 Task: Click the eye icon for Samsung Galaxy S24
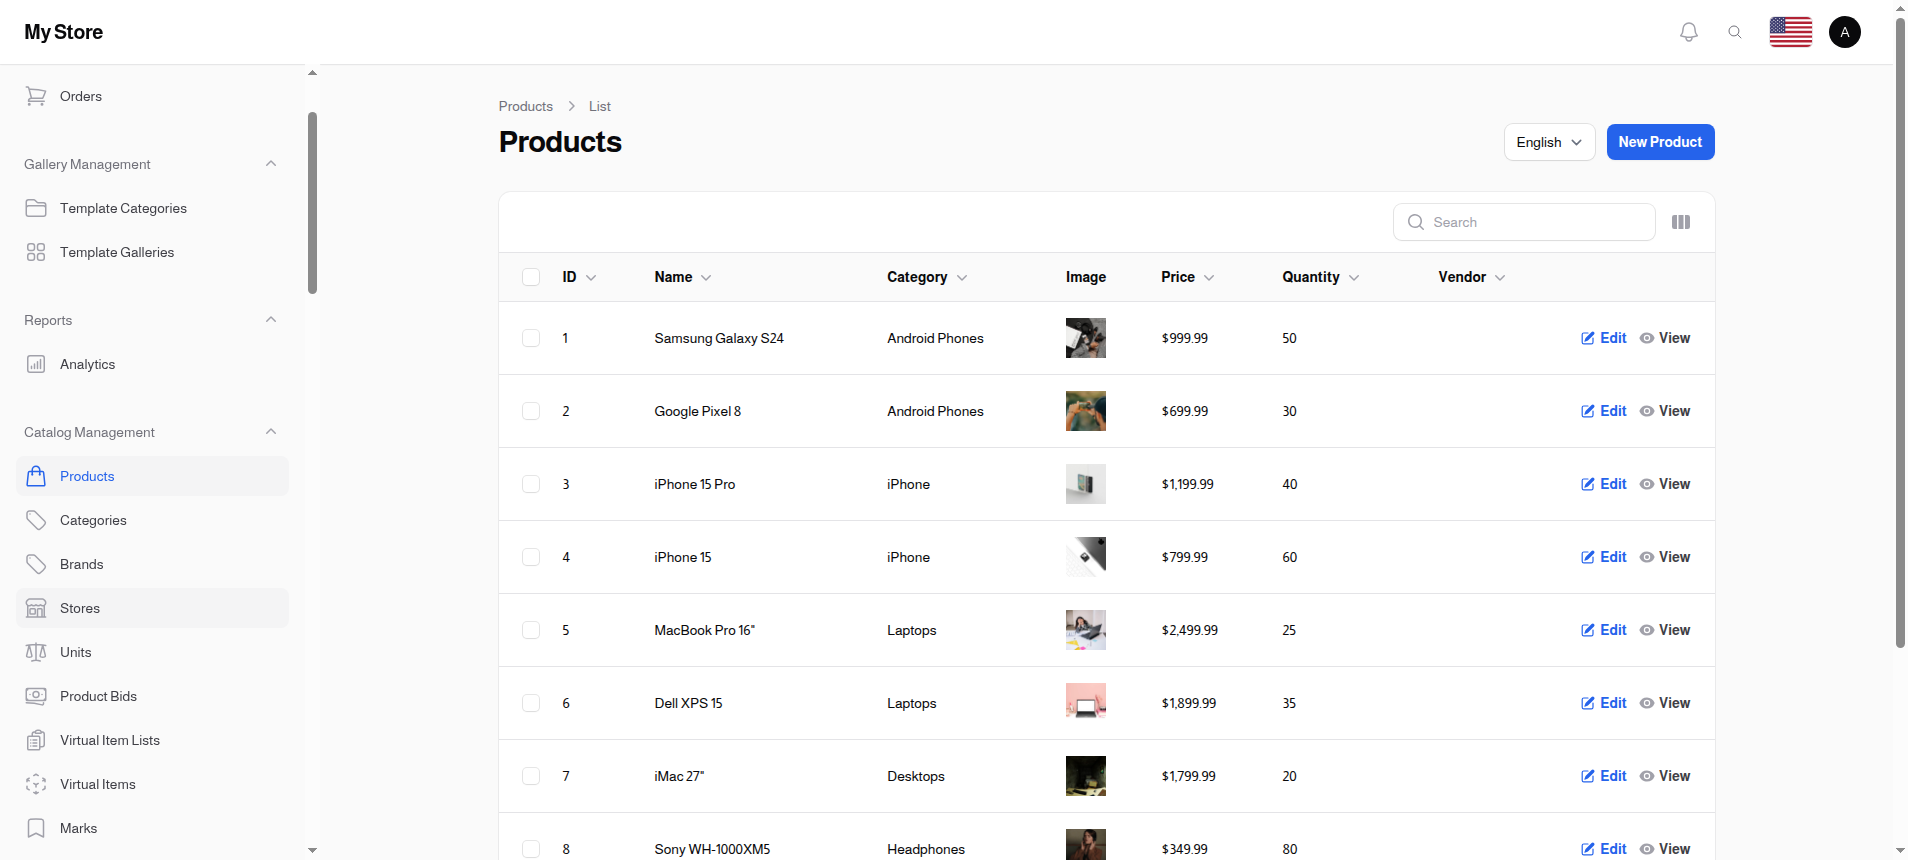(x=1647, y=338)
